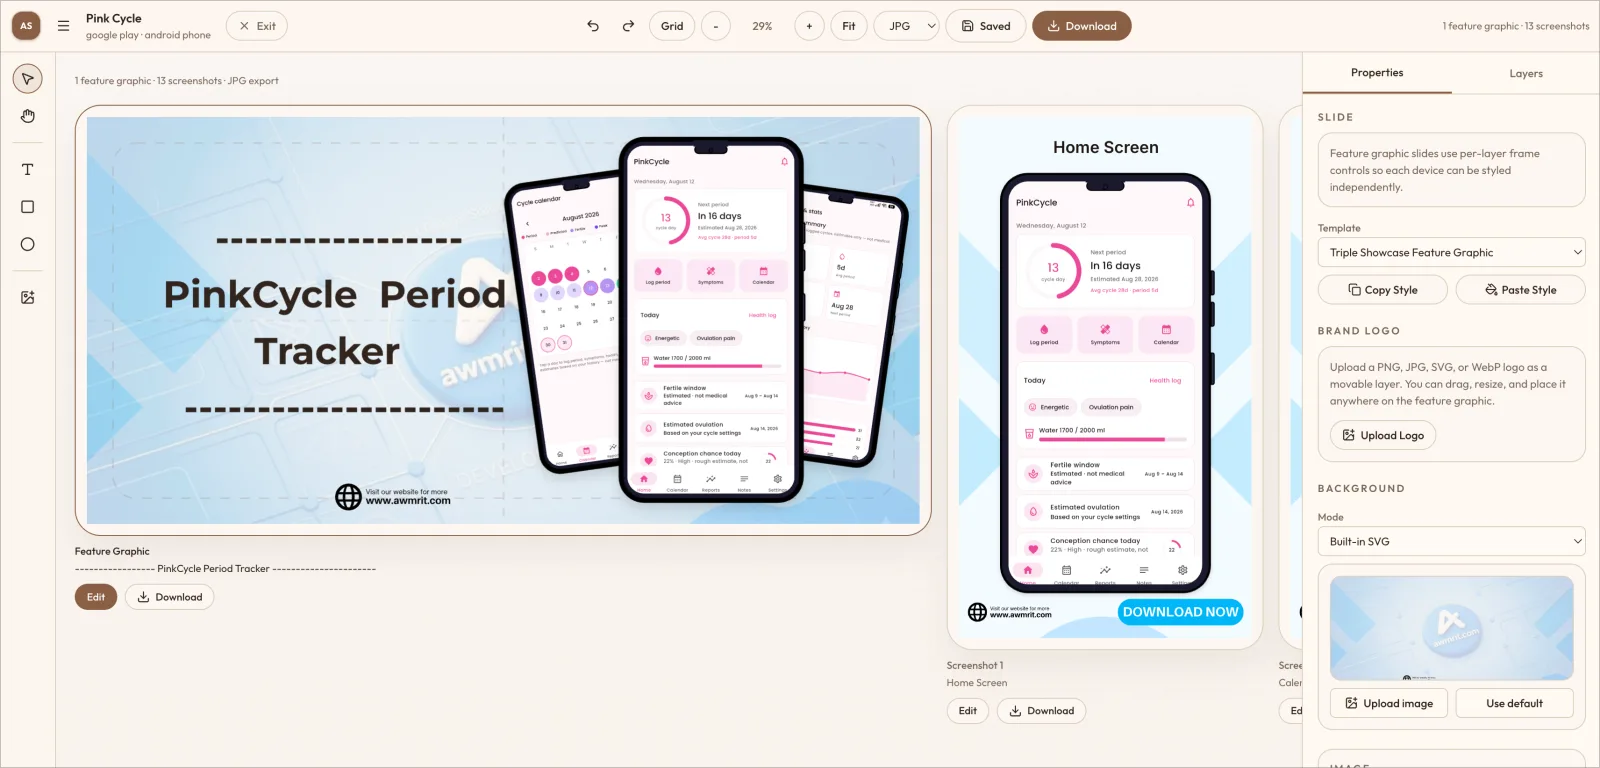Download all from the top bar
The width and height of the screenshot is (1600, 768).
point(1082,26)
